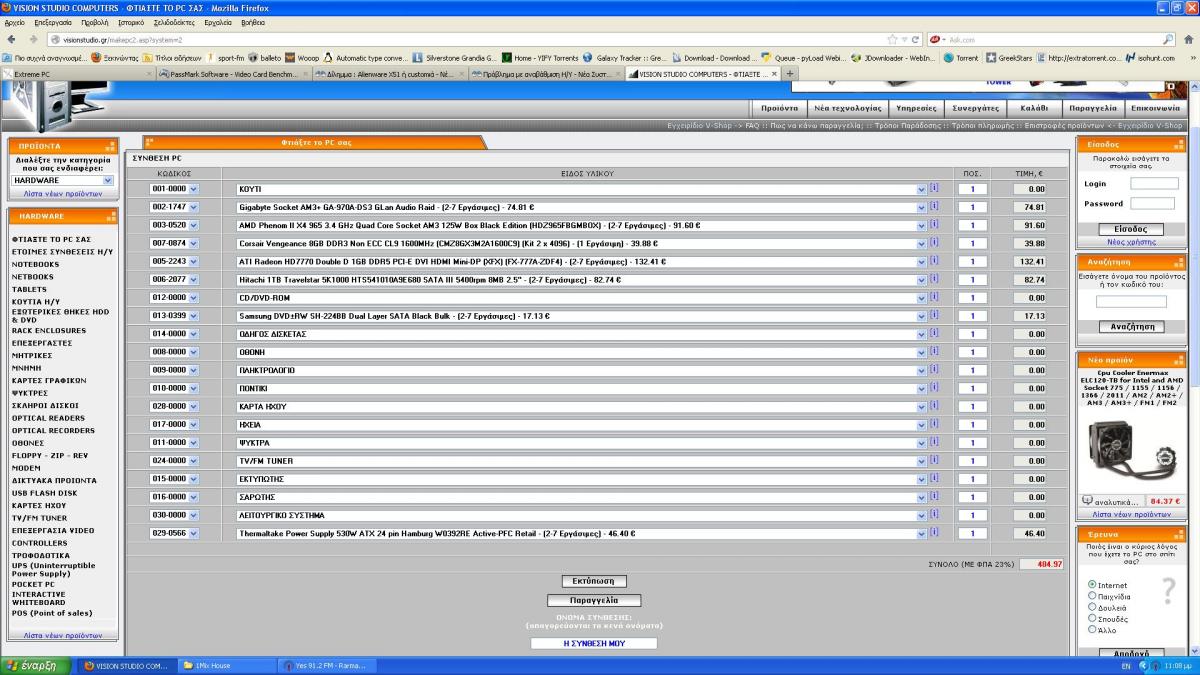1200x675 pixels.
Task: Click info icon on the ΛΕΙΤΟΥΡΓΙΚΟ ΣΥΣΤΗΜΑ row
Action: pyautogui.click(x=934, y=514)
